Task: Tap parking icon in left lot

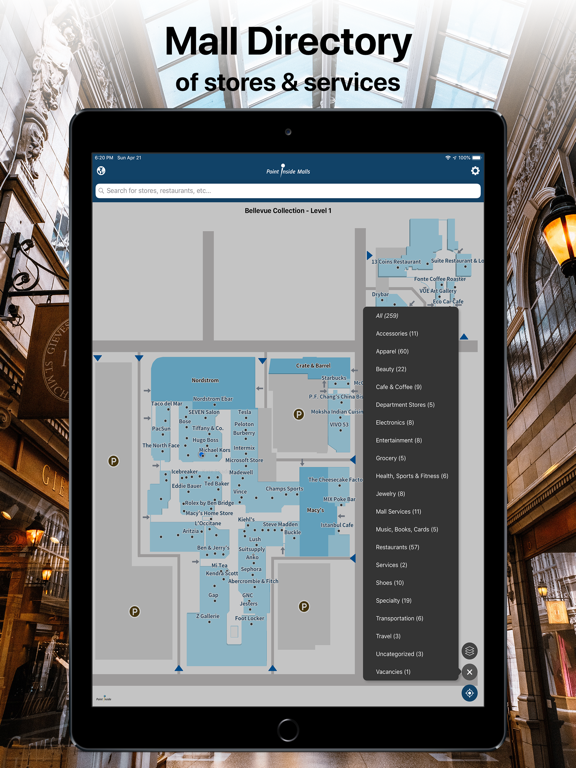Action: click(113, 461)
